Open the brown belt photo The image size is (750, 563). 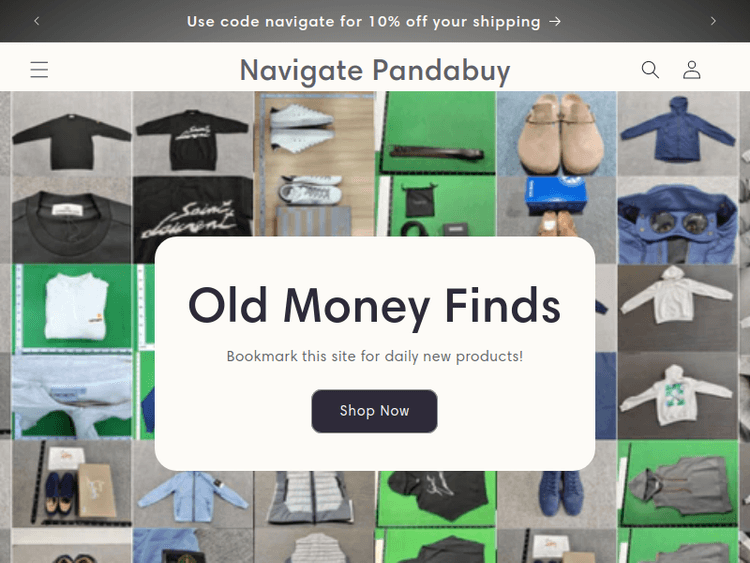[x=436, y=133]
